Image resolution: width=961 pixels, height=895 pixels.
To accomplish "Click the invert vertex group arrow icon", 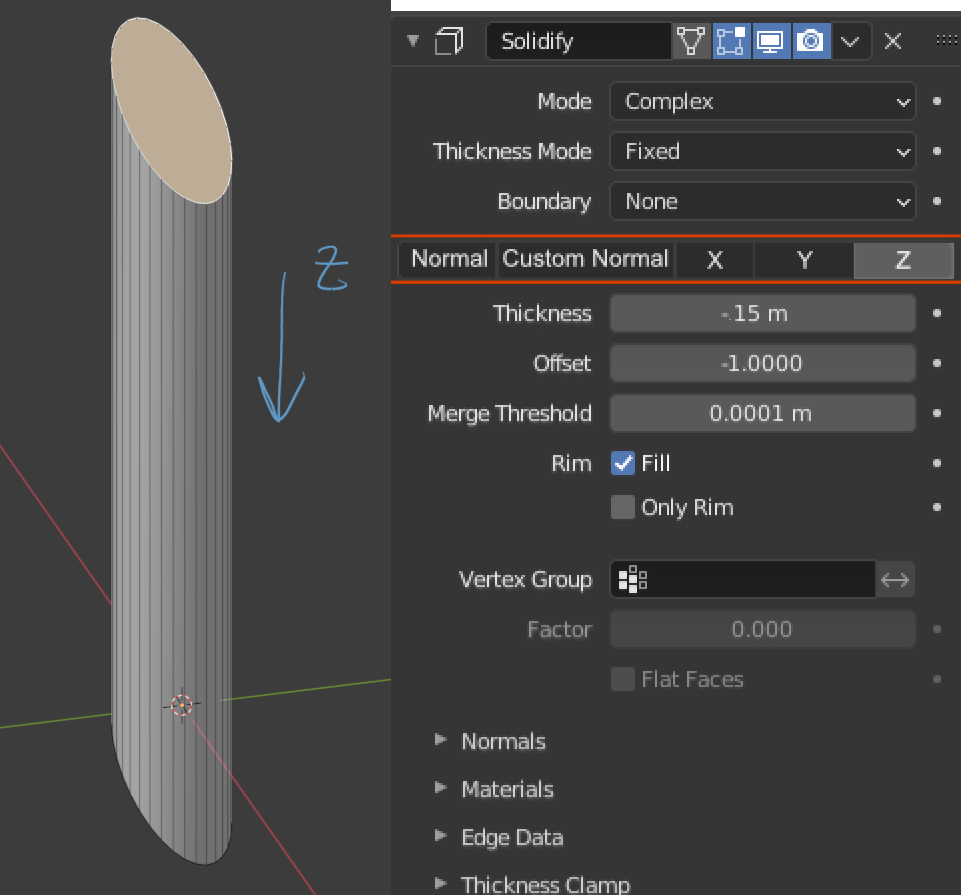I will pos(895,579).
